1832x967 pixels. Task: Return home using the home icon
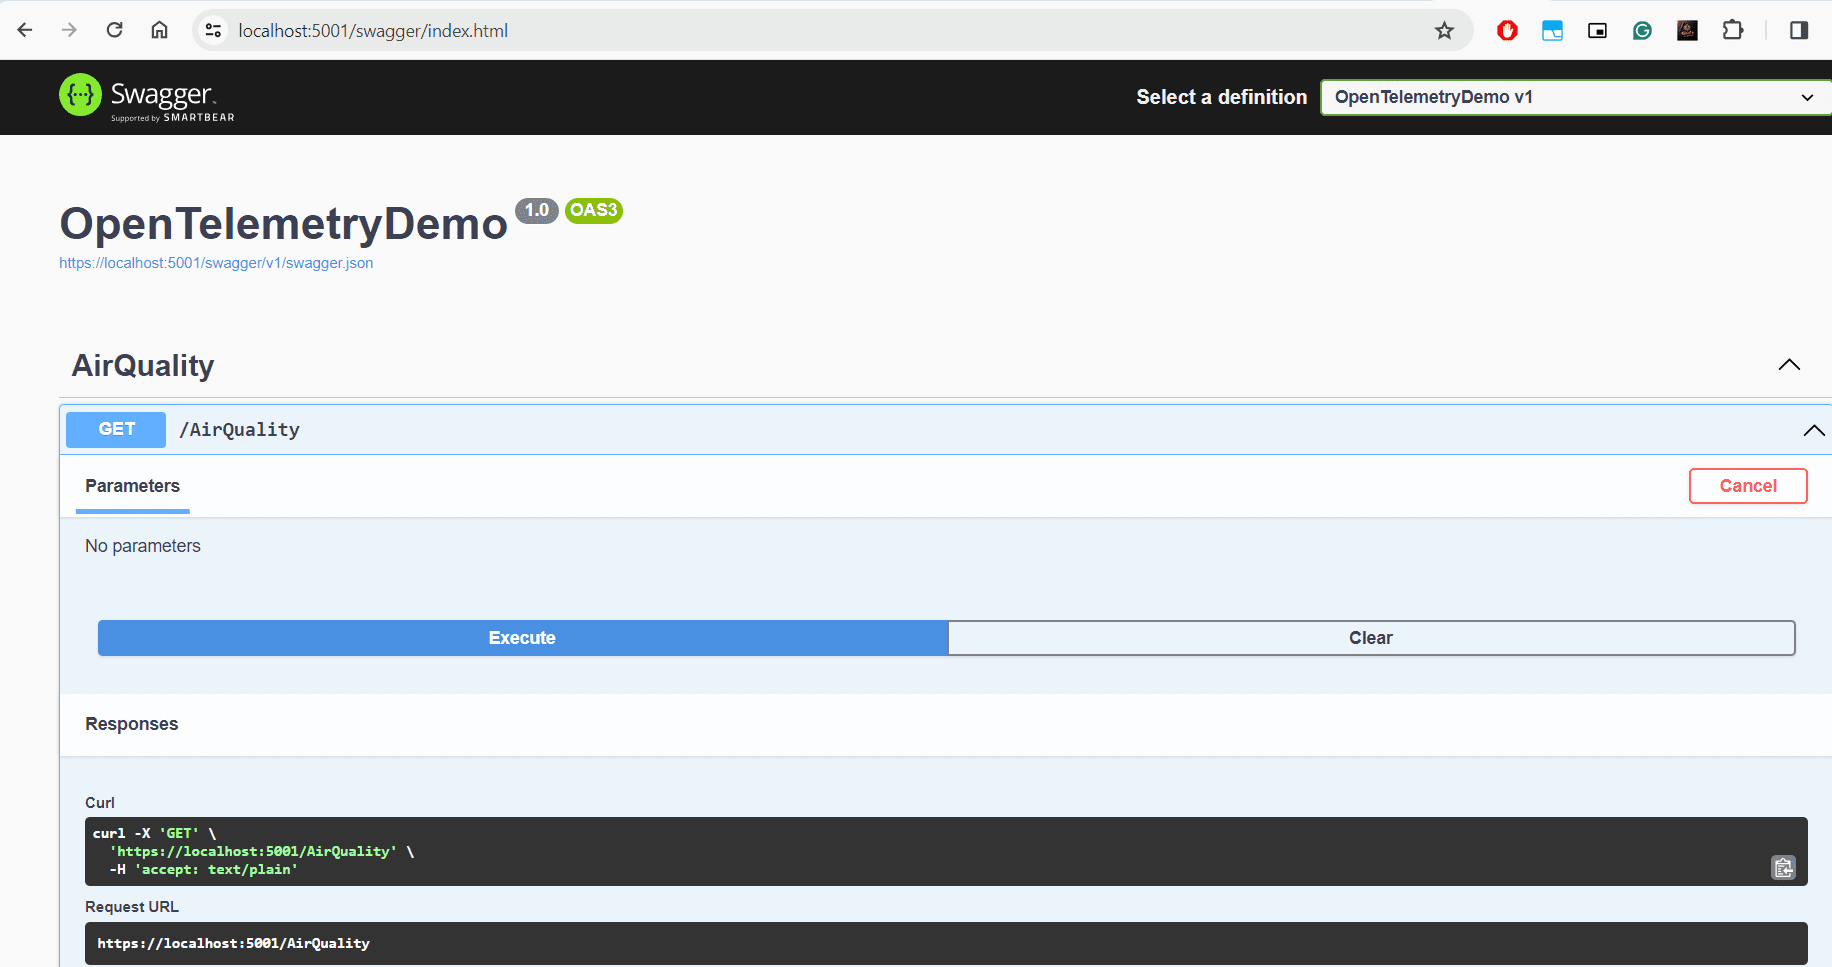[159, 30]
